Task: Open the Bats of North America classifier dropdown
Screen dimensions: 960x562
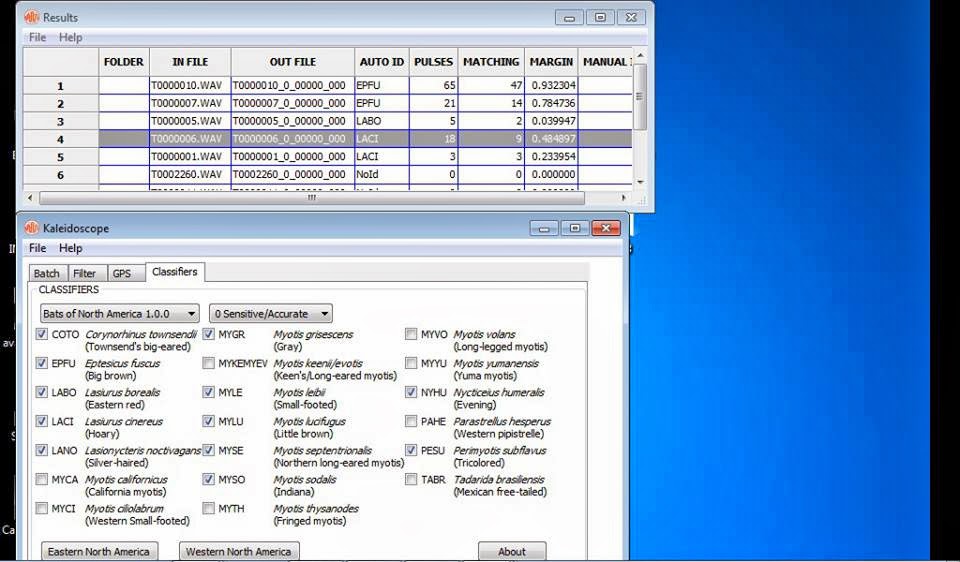Action: (119, 313)
